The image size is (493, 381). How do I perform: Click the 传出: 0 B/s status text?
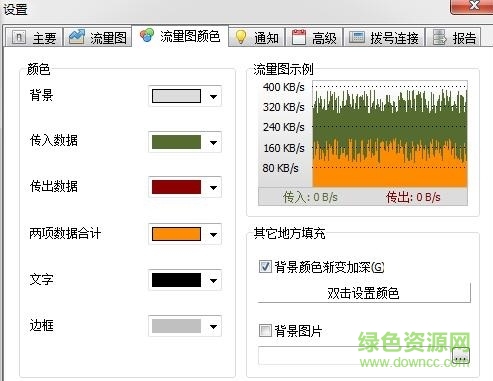[x=413, y=197]
